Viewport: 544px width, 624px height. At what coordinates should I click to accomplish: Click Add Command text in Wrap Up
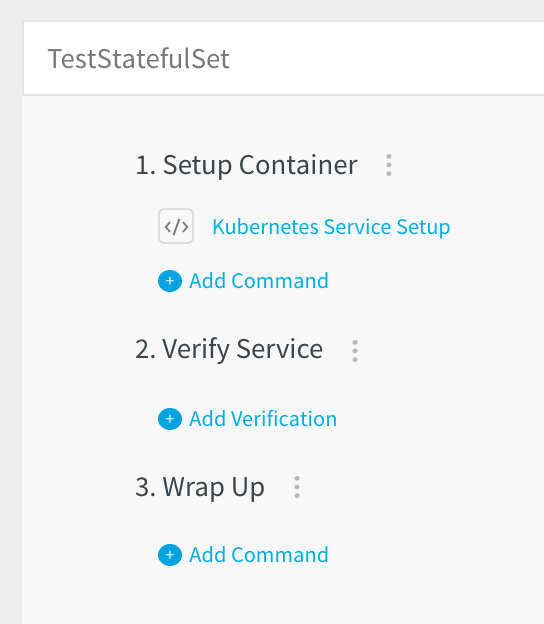click(259, 555)
